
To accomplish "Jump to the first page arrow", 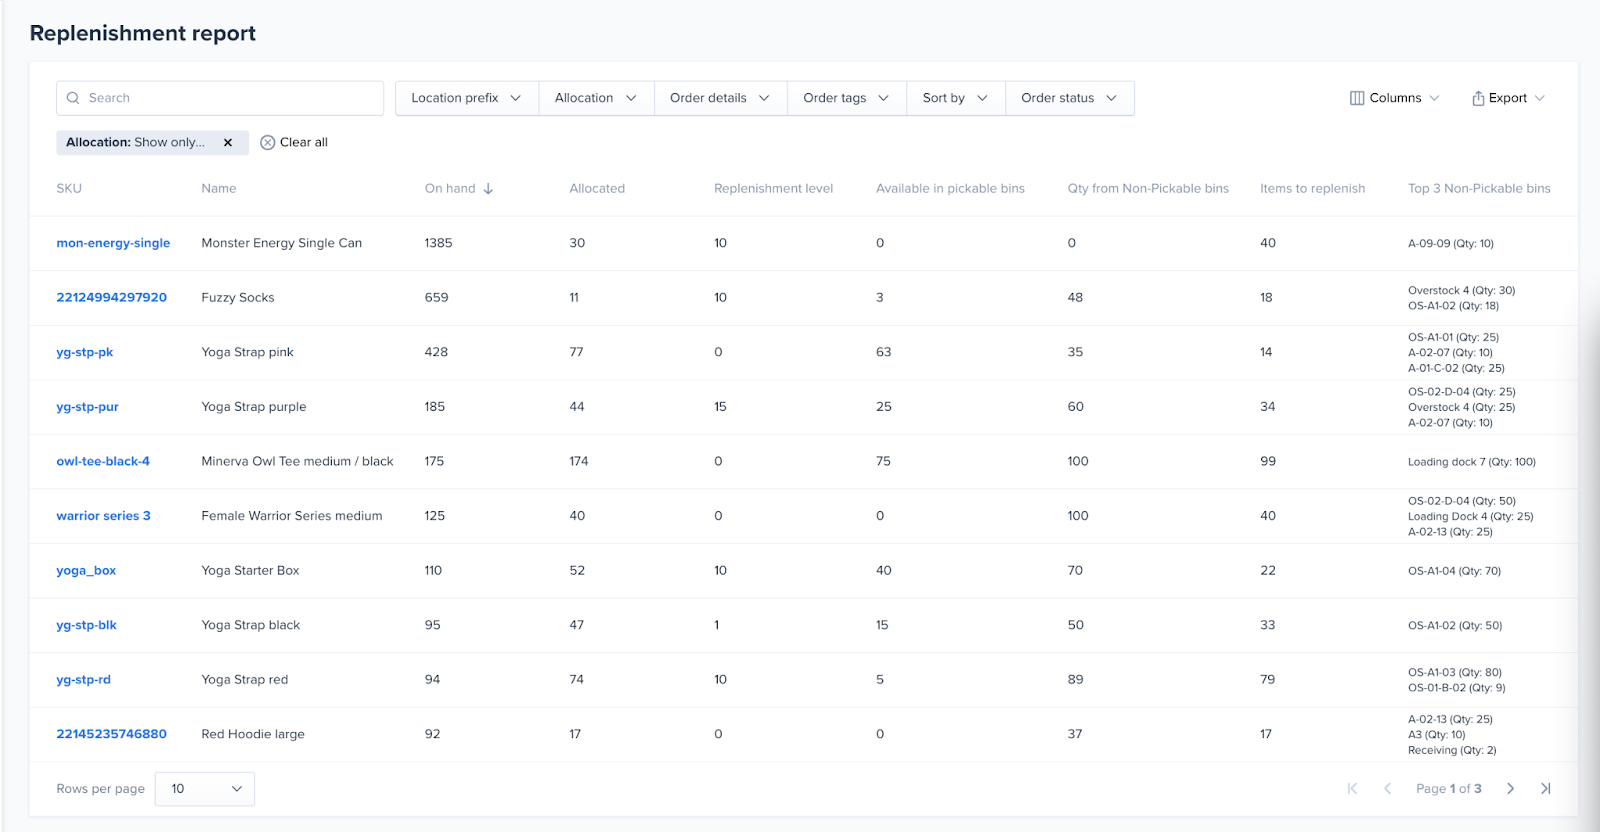I will click(x=1352, y=789).
